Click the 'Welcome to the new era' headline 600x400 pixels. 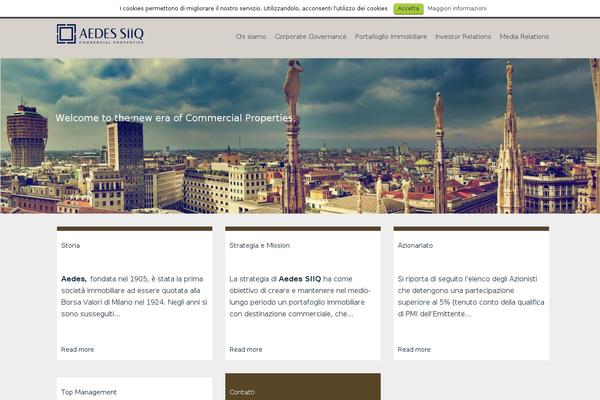[176, 118]
